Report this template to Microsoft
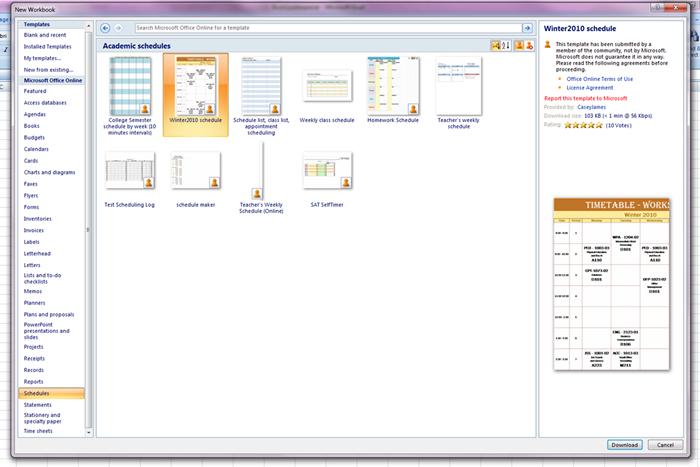 [x=586, y=99]
